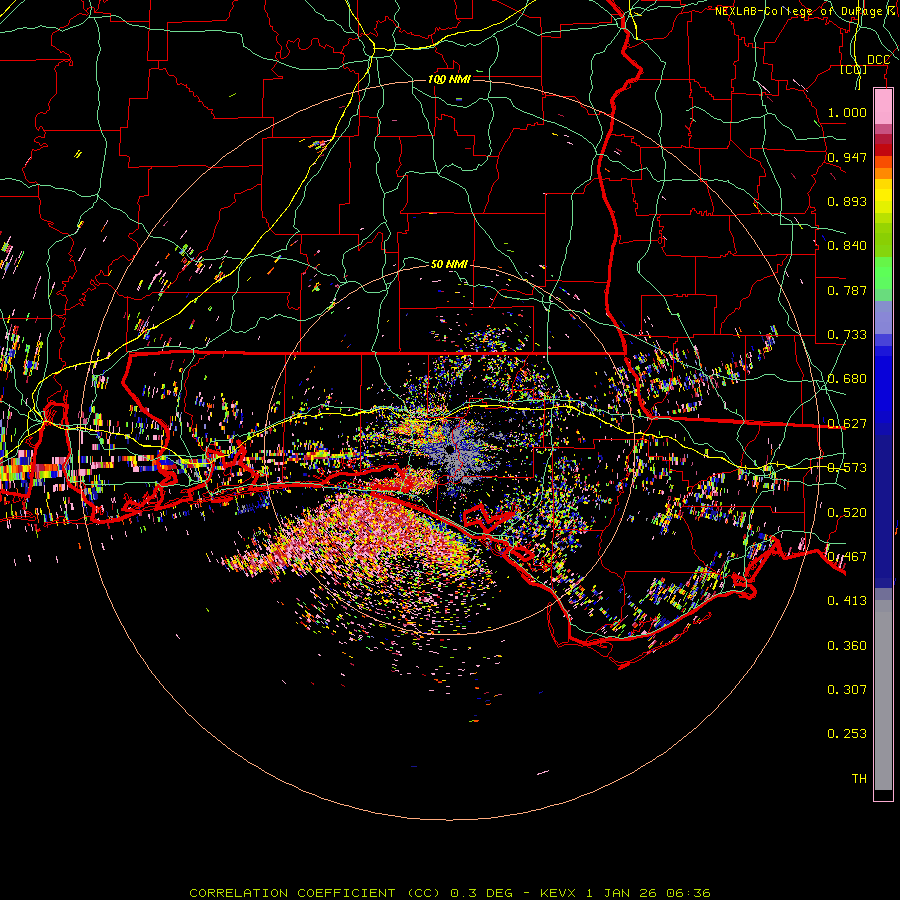Click the "[CC]" units label above the color bar
Screen dimensions: 900x900
tap(854, 69)
